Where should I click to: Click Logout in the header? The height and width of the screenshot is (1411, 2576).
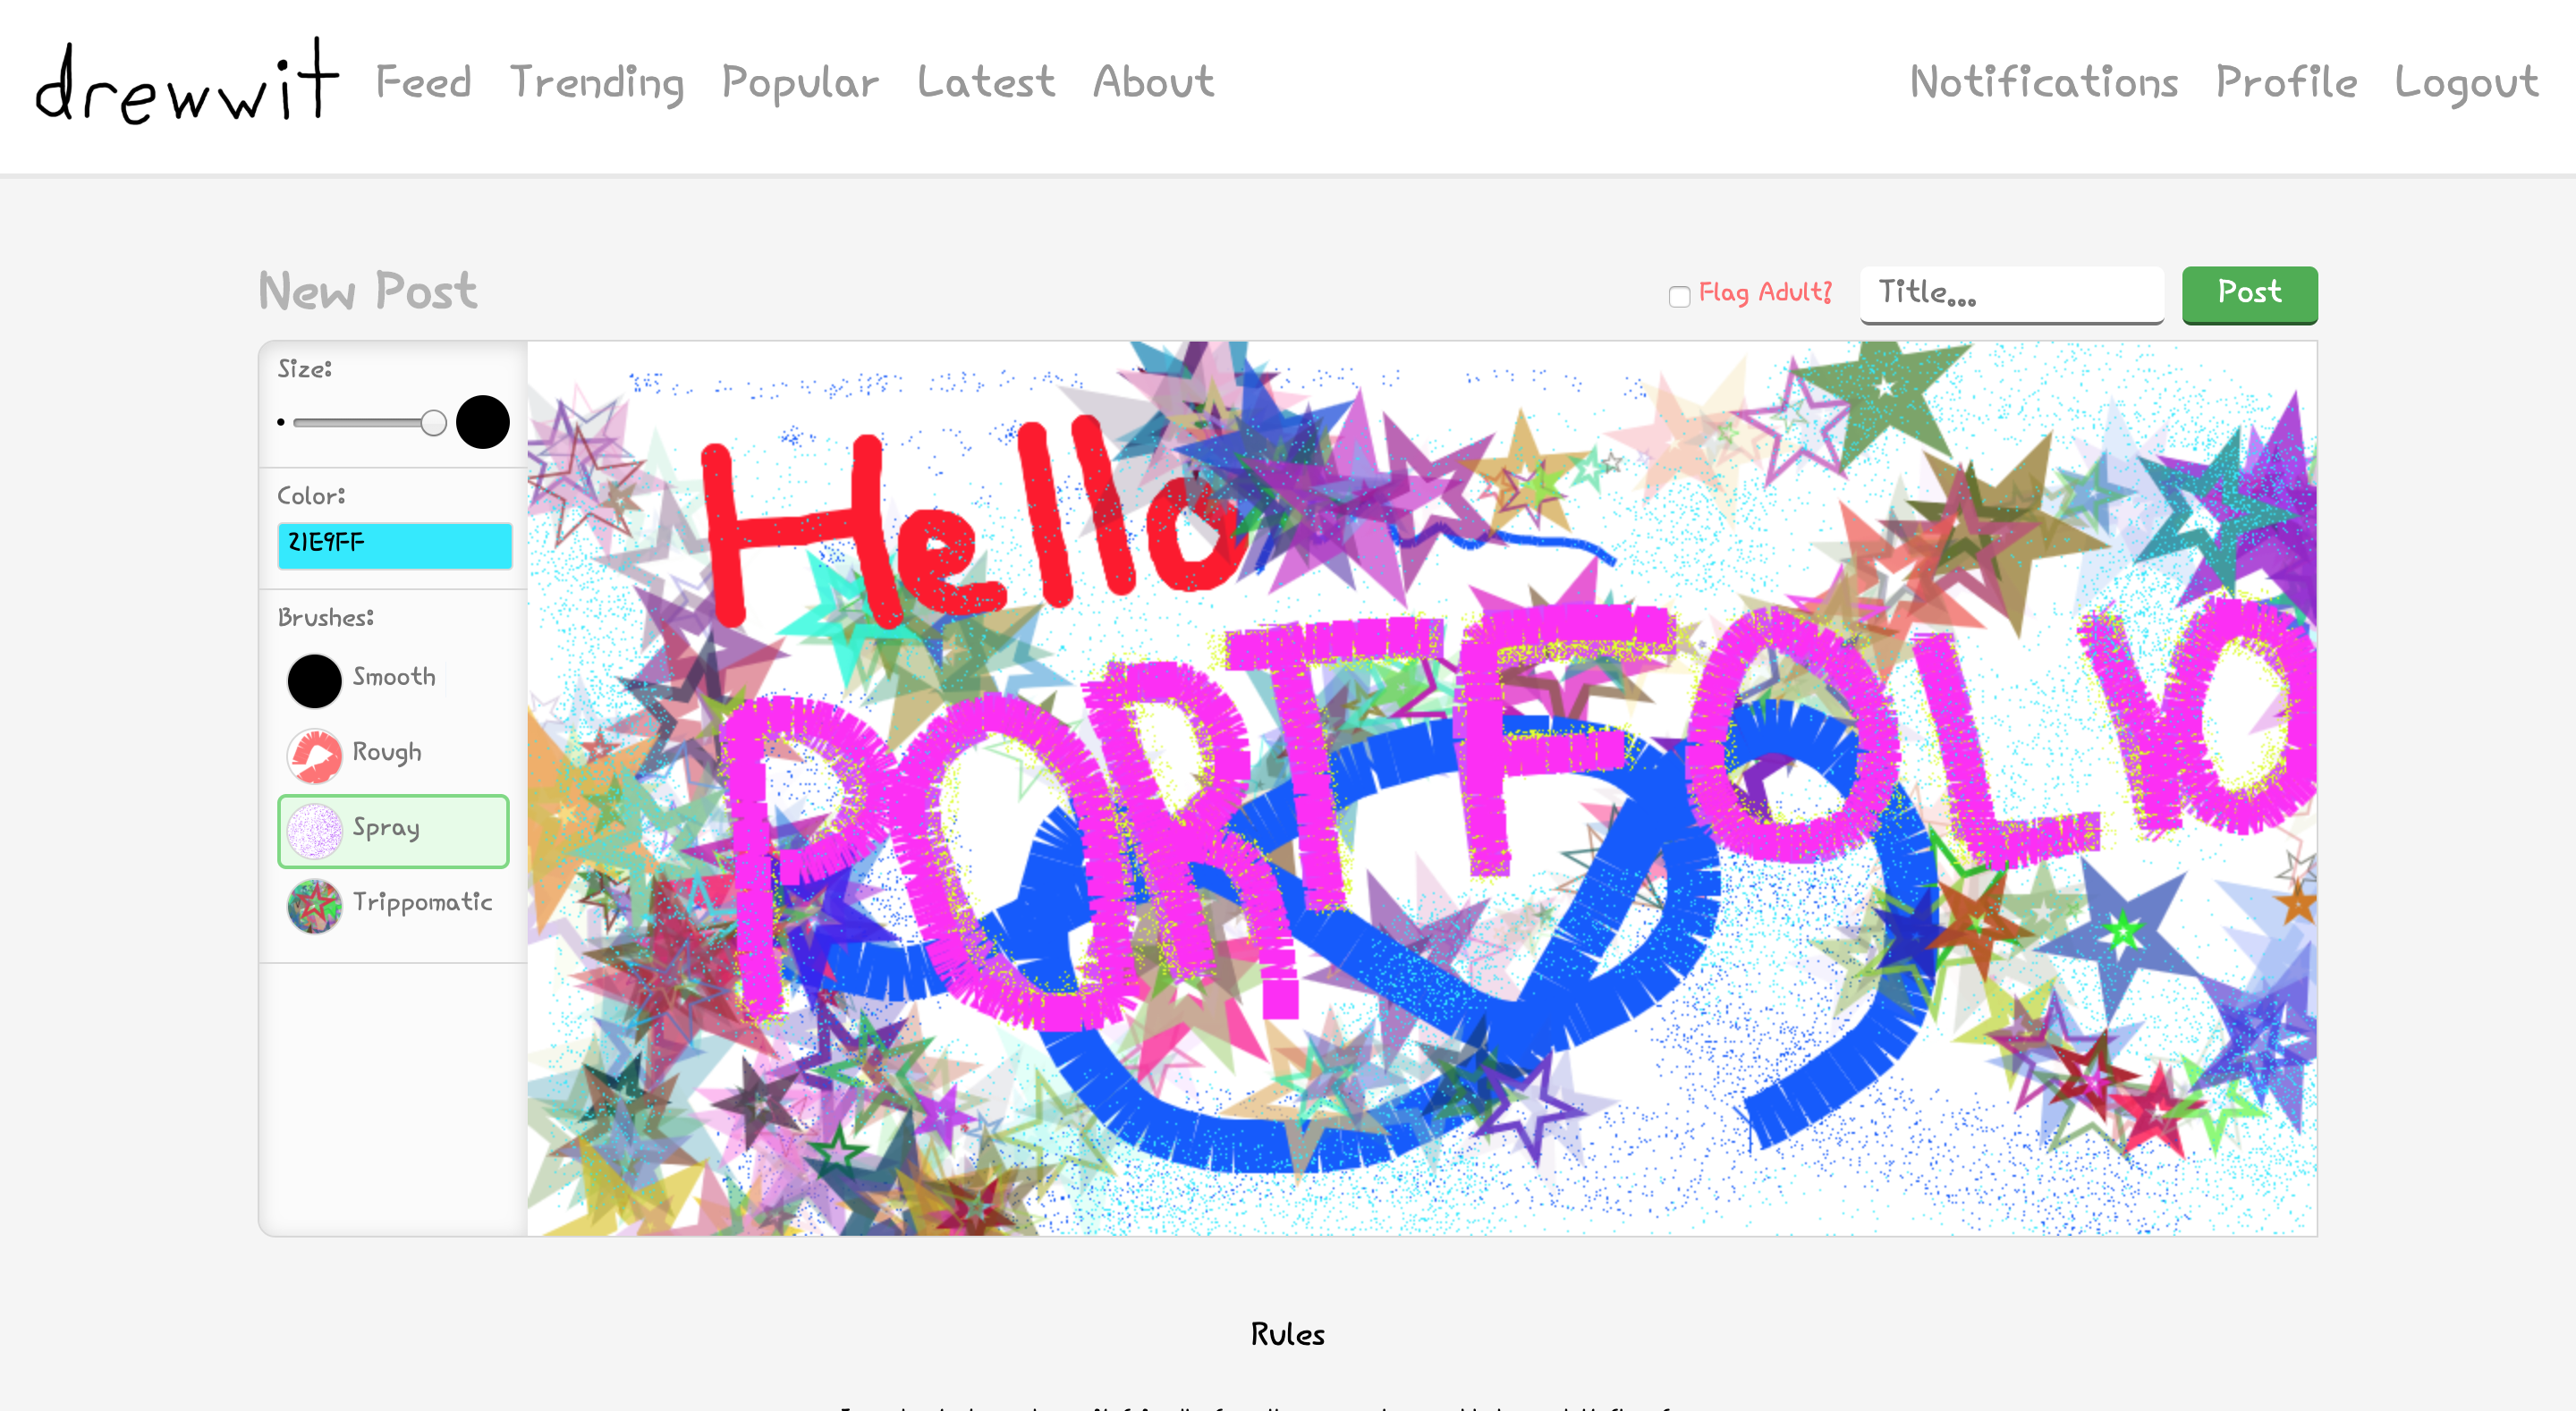pos(2466,84)
